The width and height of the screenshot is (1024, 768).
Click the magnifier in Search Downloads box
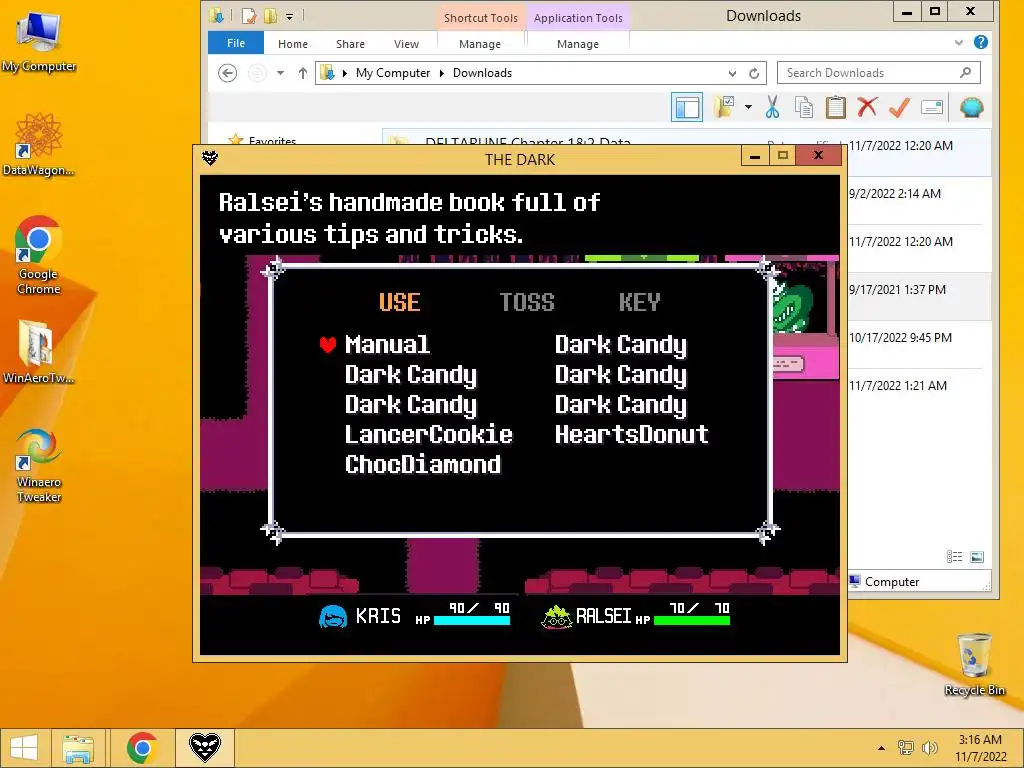[966, 72]
